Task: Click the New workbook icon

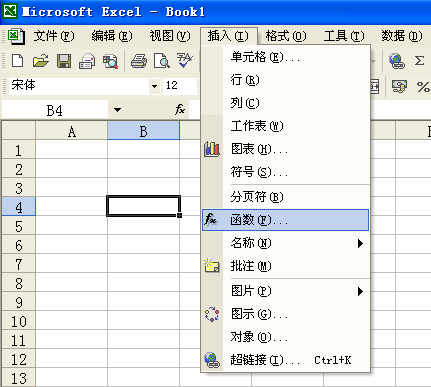Action: pyautogui.click(x=18, y=61)
